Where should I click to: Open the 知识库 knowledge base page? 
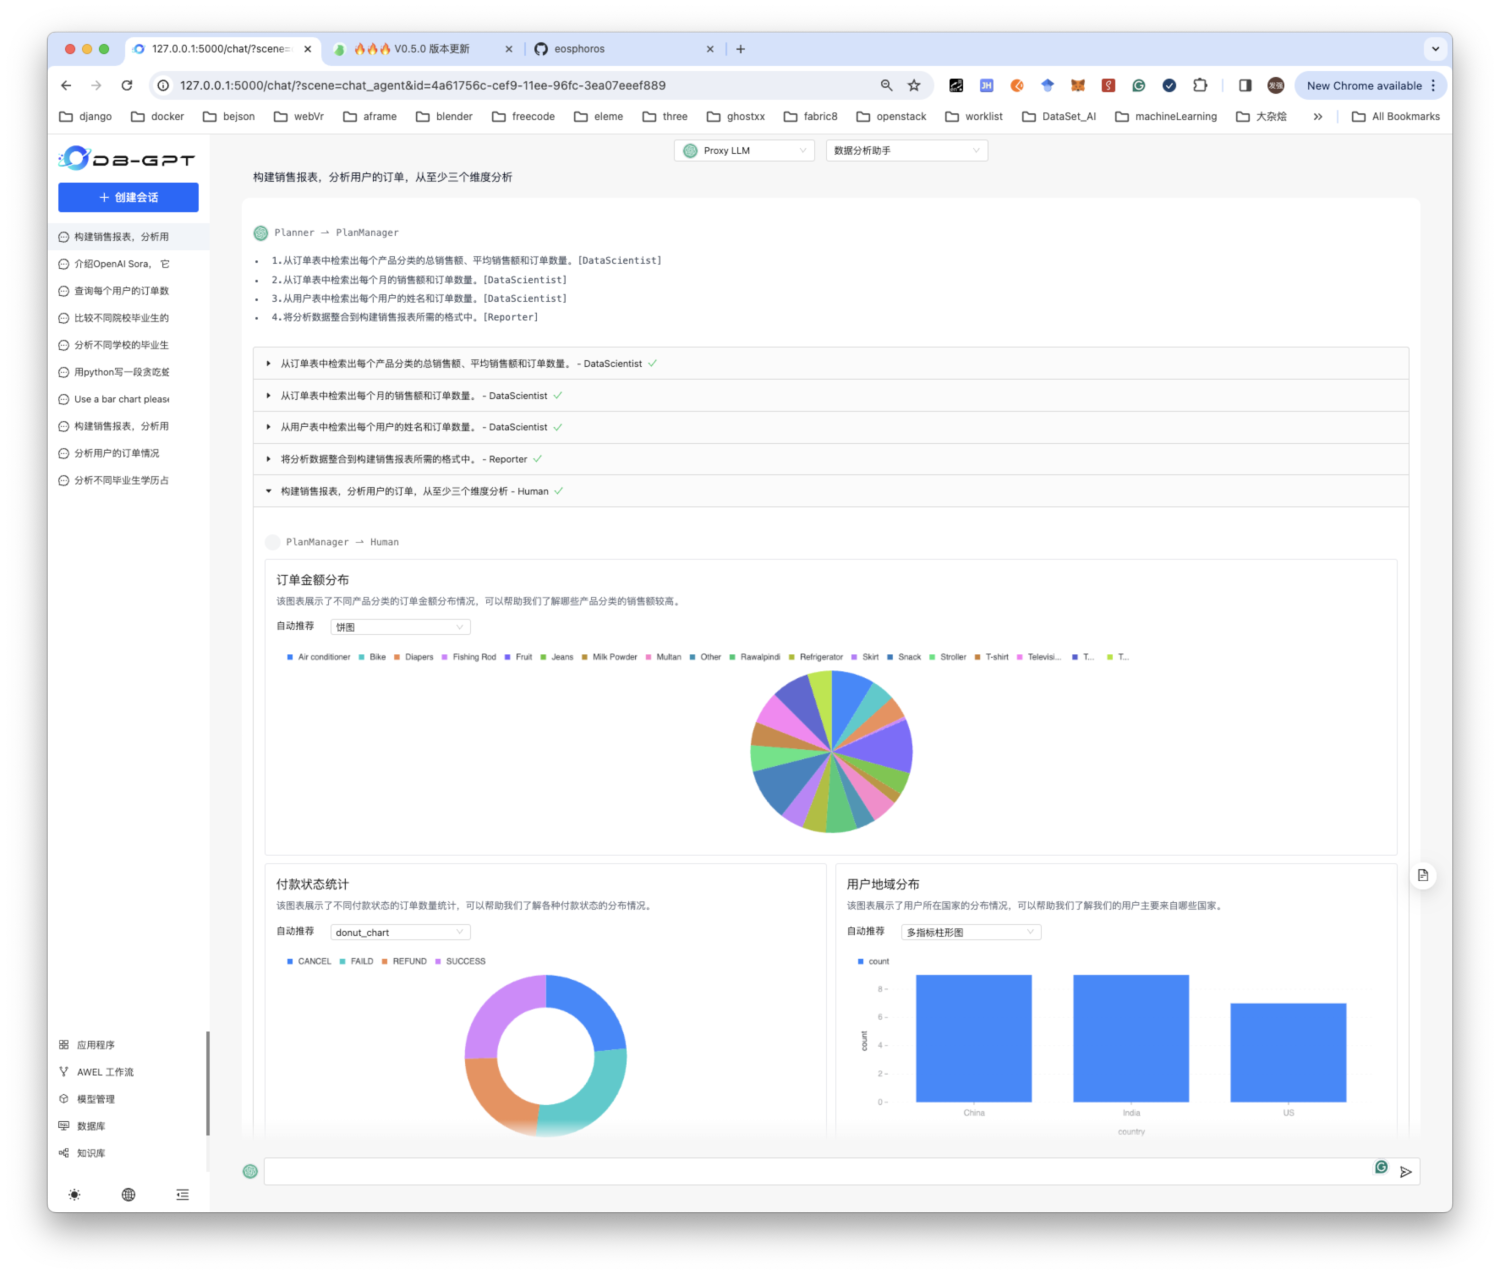click(91, 1152)
